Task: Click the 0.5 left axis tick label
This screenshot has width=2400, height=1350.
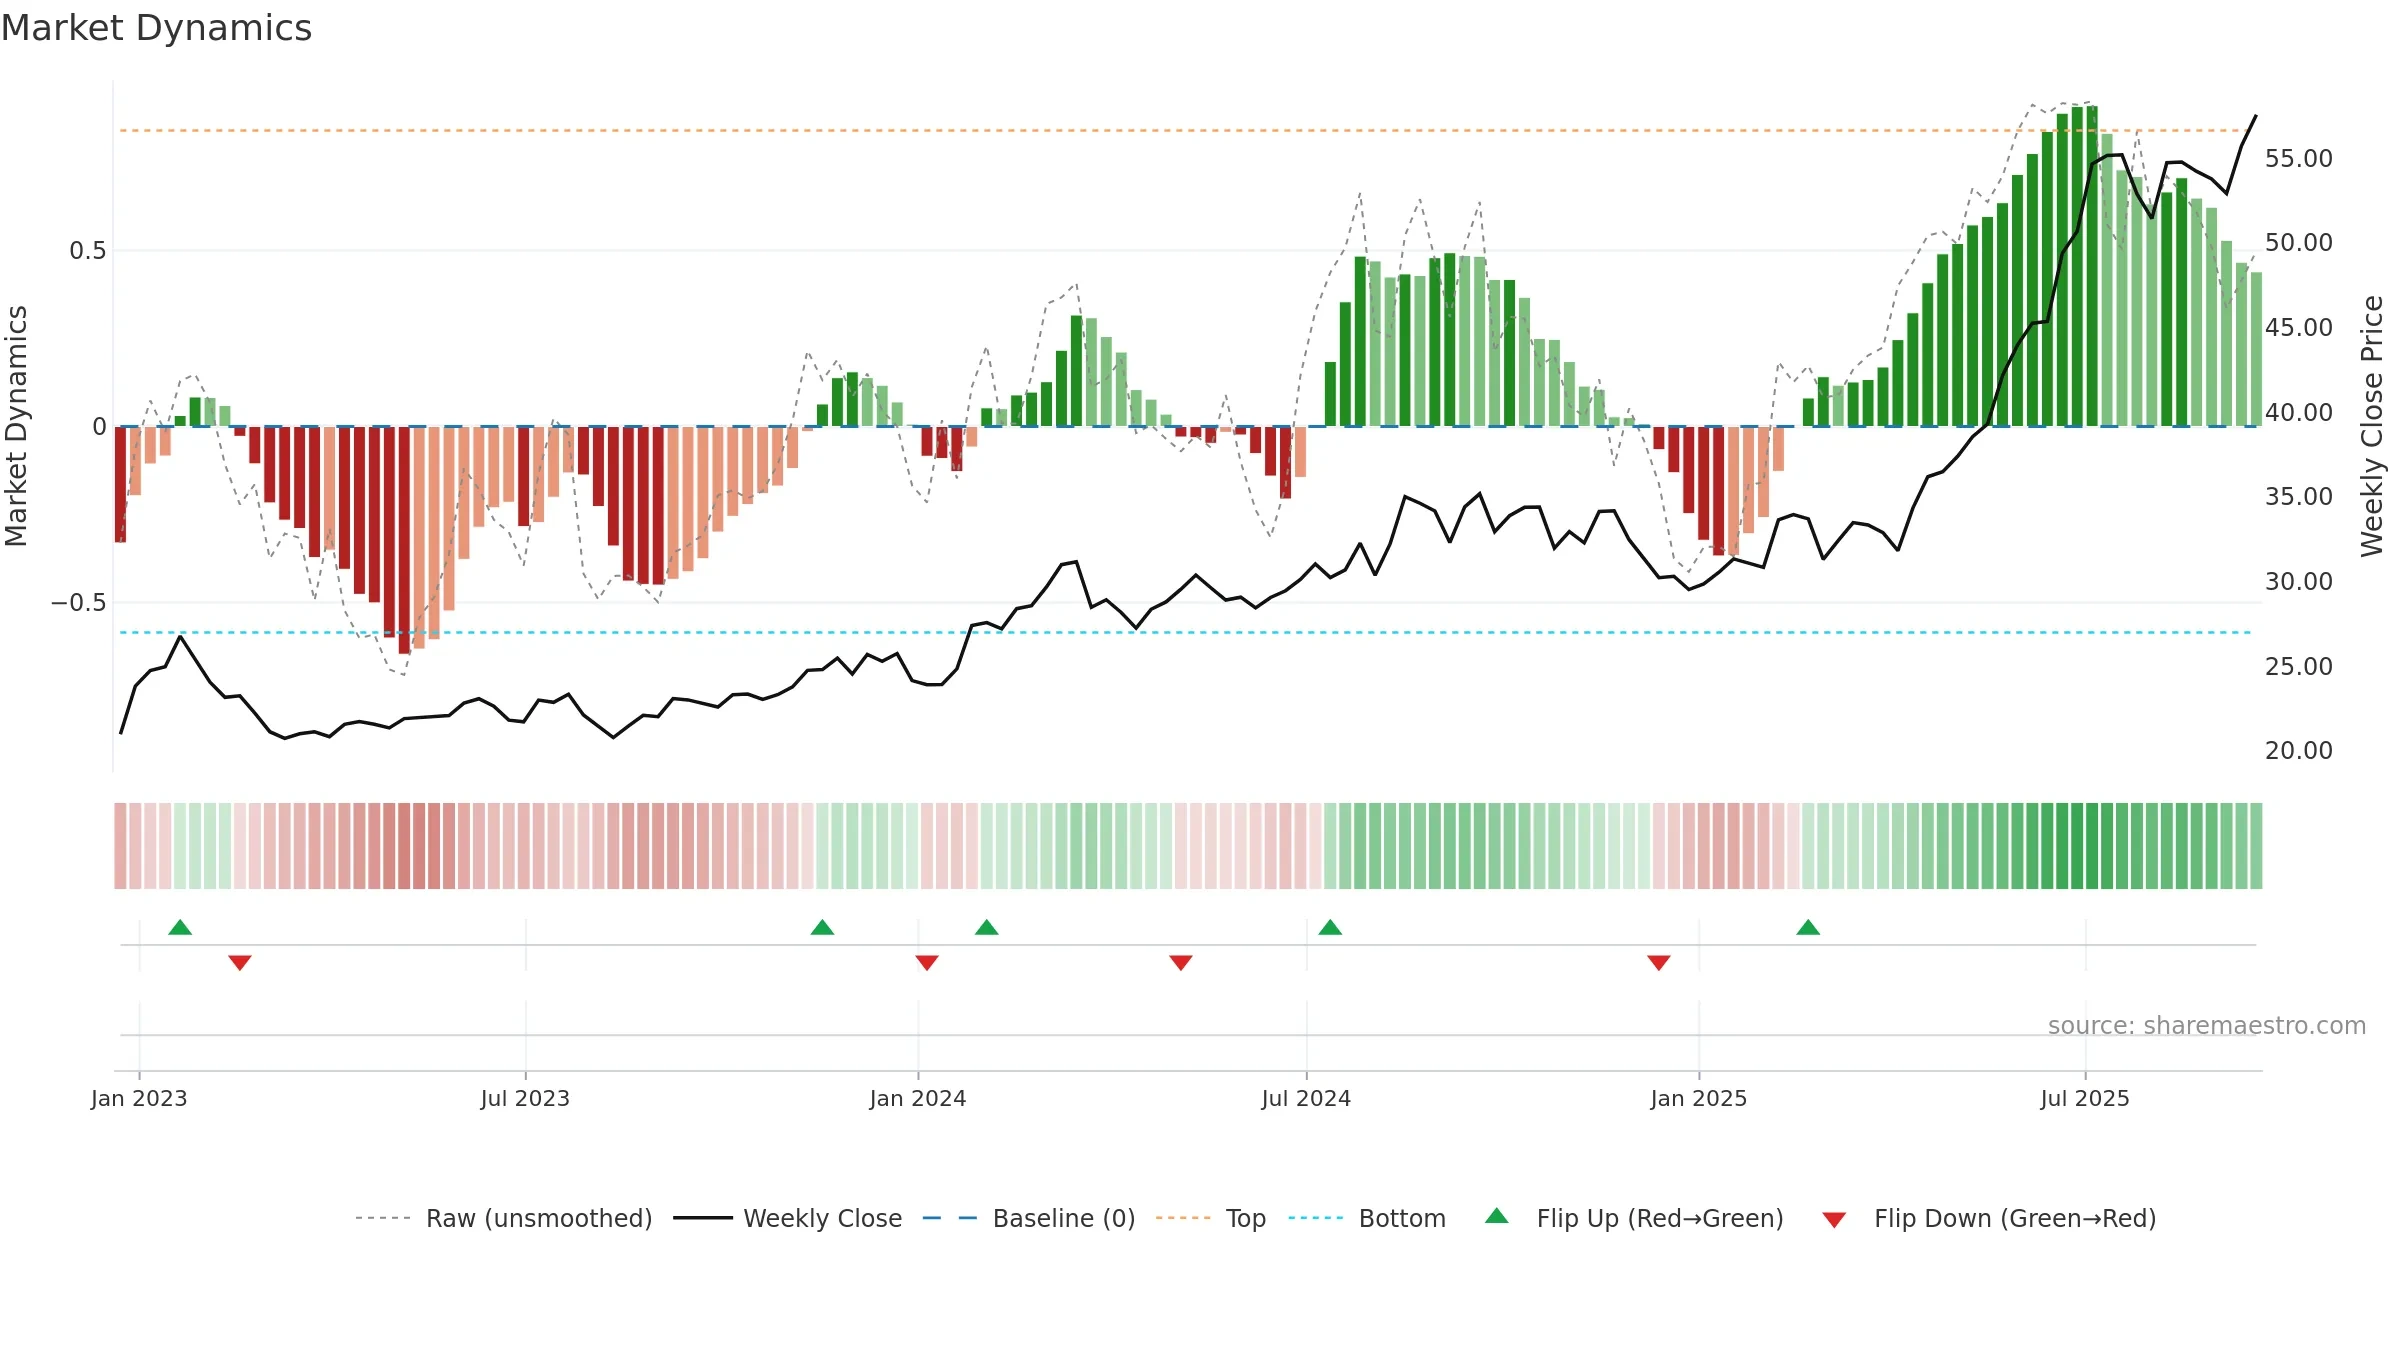Action: pos(88,250)
